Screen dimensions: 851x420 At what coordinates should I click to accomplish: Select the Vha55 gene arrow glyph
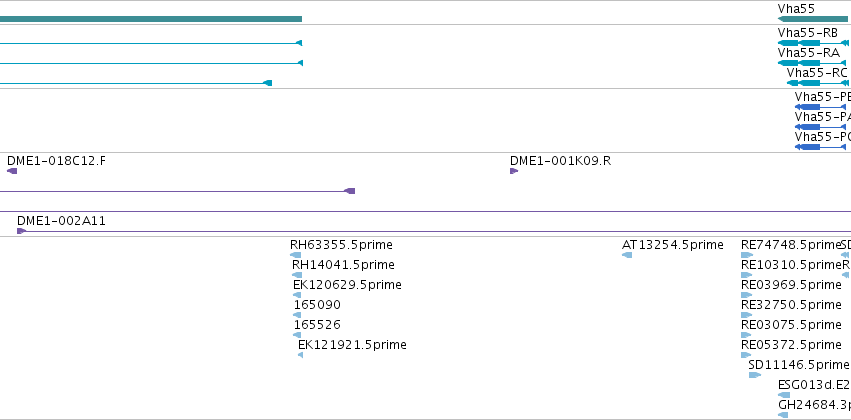(812, 19)
